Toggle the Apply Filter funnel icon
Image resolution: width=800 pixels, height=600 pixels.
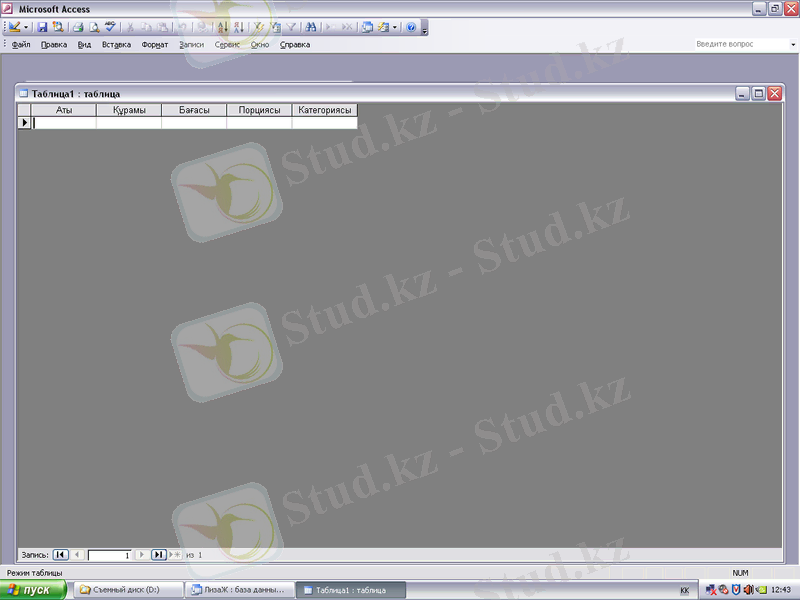pos(291,27)
